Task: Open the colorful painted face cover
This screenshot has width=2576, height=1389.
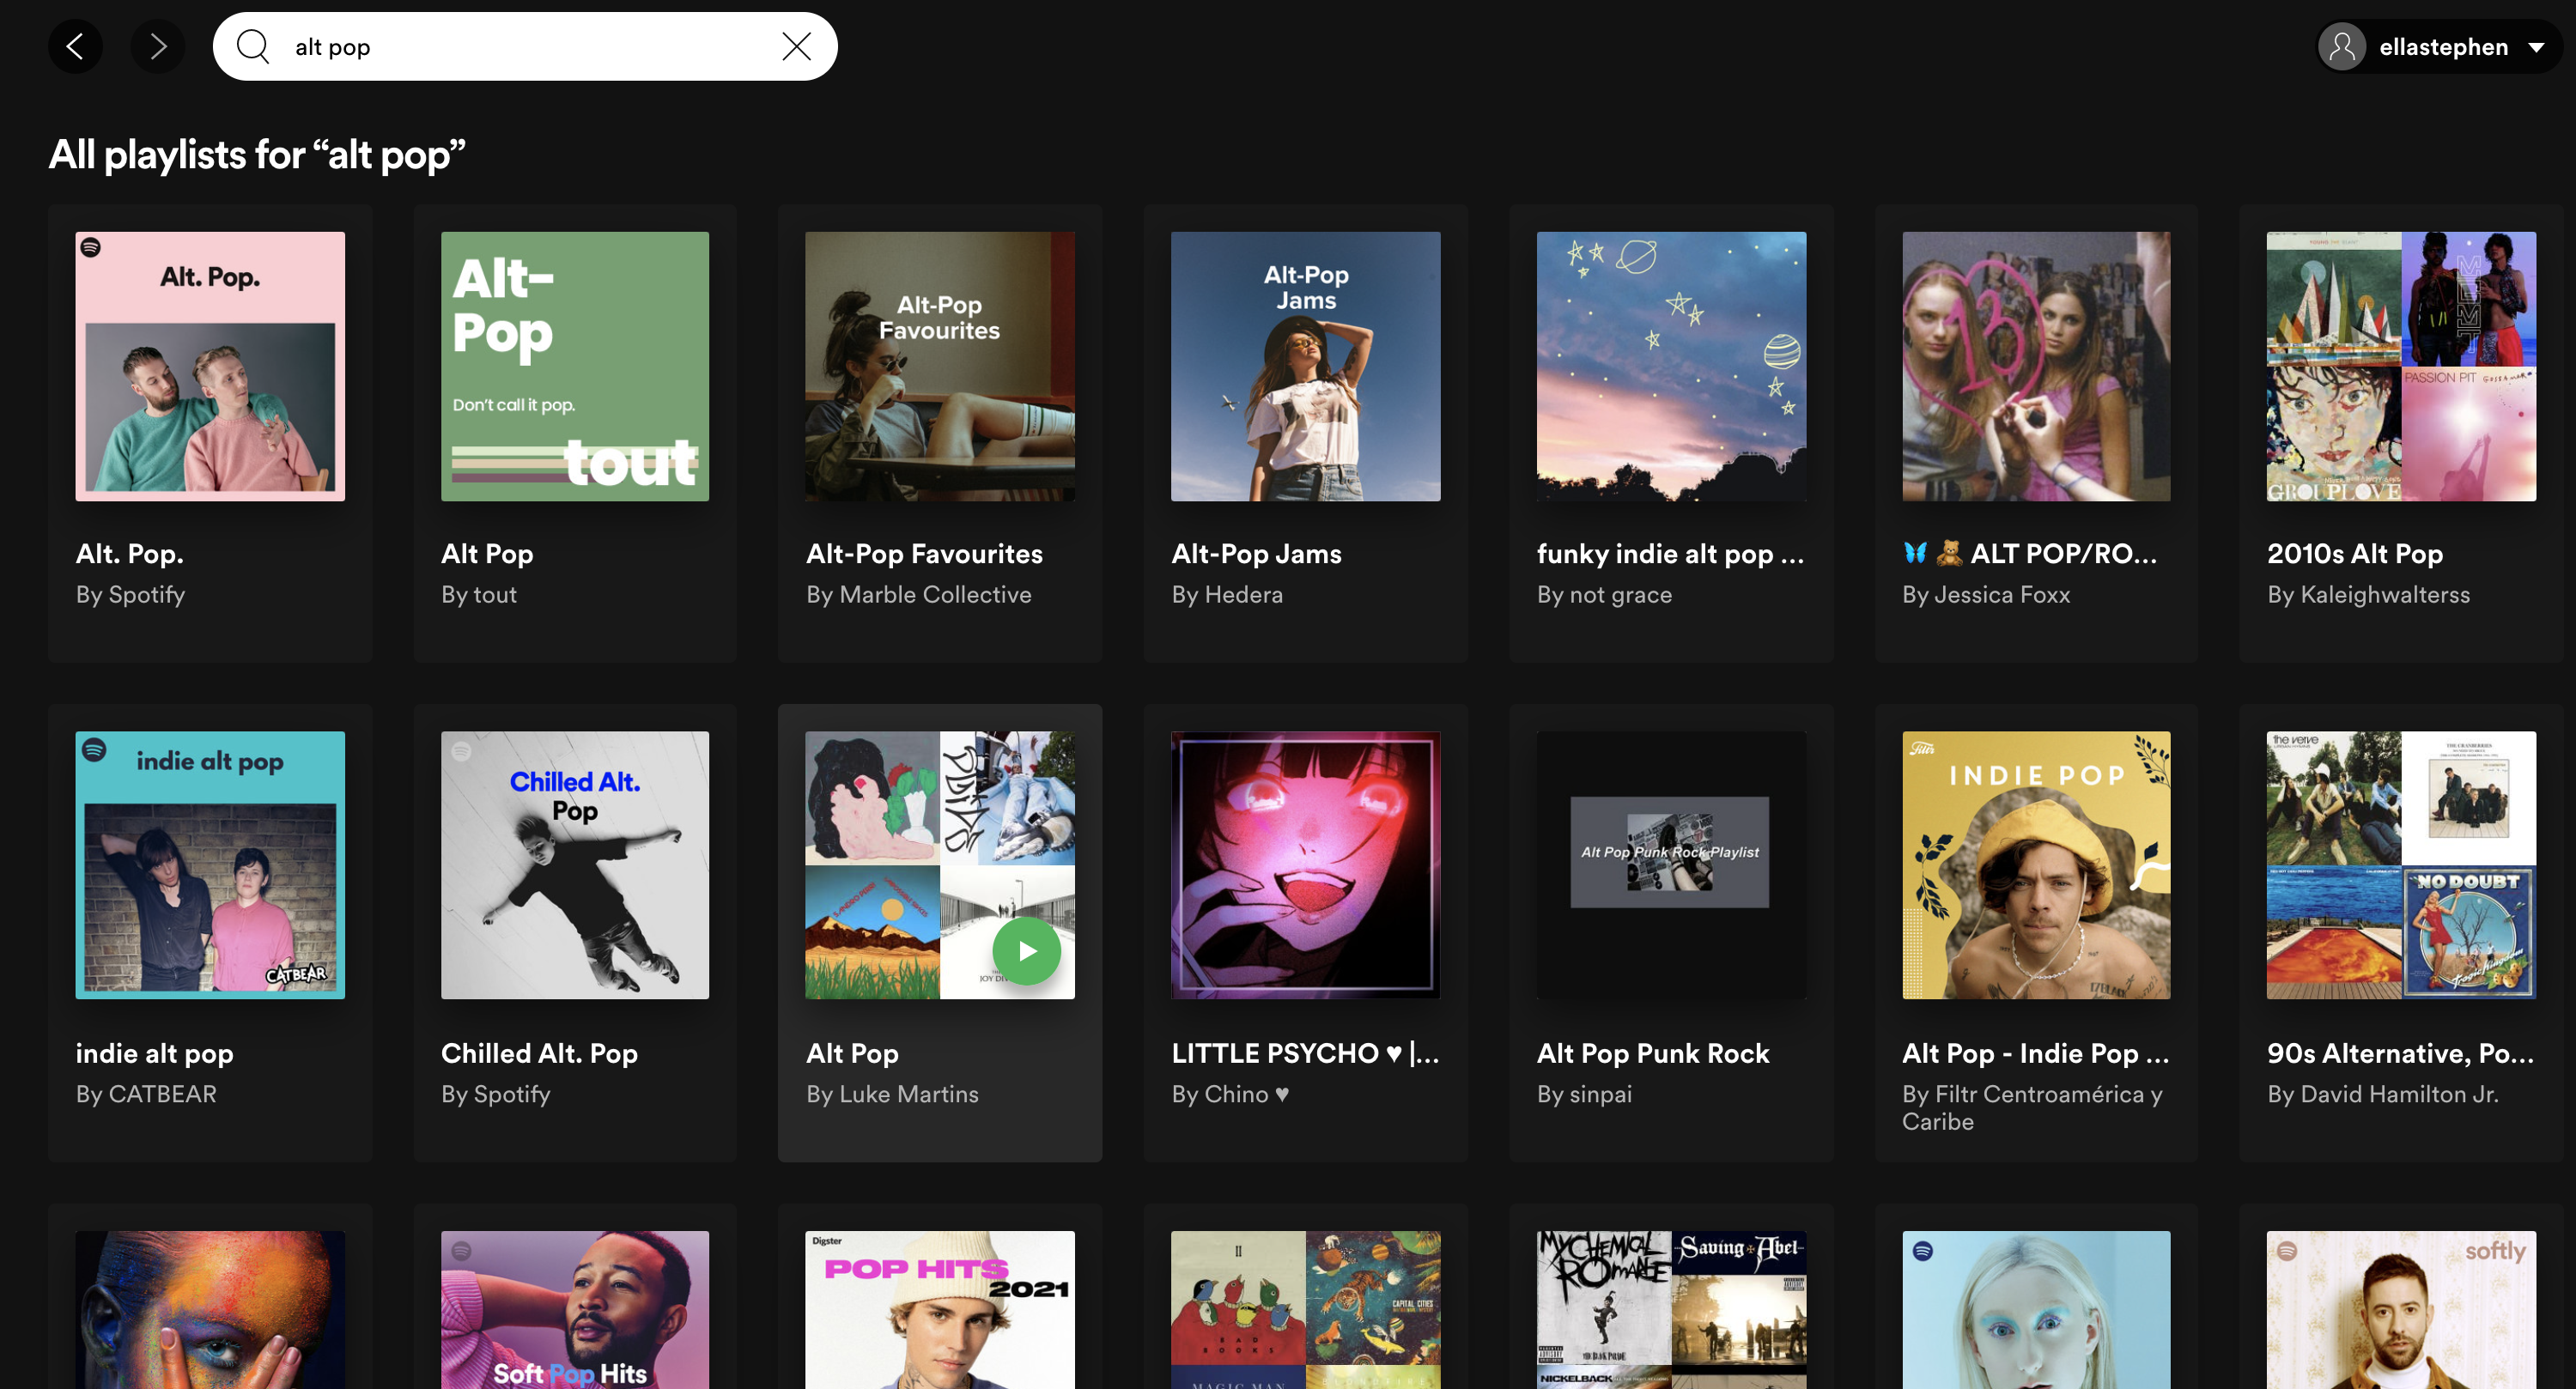Action: (x=210, y=1309)
